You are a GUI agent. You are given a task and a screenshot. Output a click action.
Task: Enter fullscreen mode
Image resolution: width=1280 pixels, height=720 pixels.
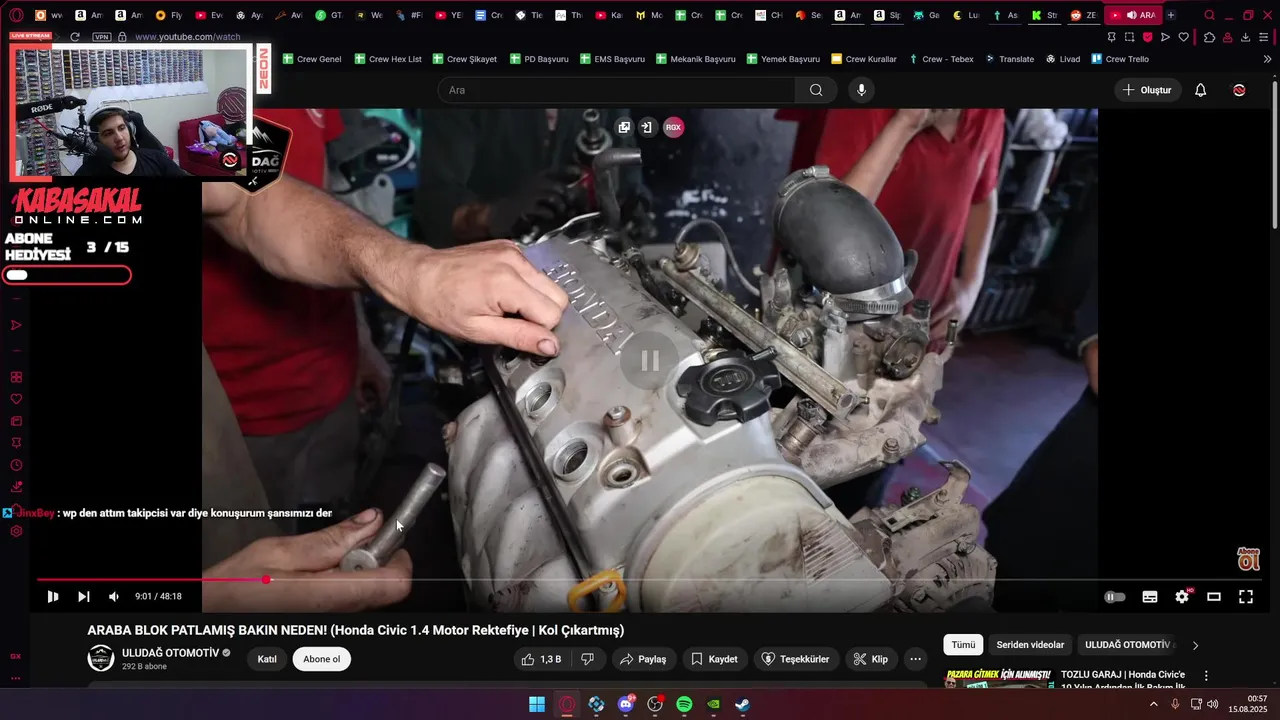pos(1246,597)
